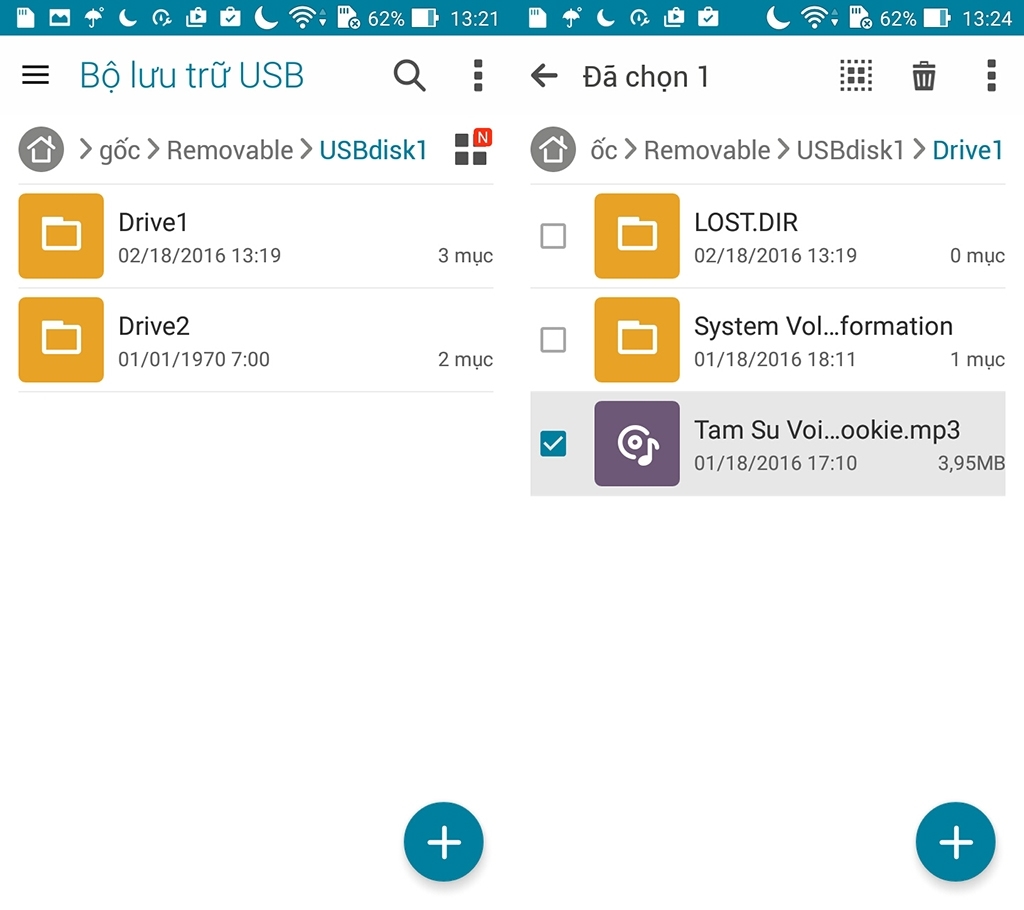The width and height of the screenshot is (1024, 910).
Task: Tap the Drive1 folder name
Action: tap(153, 222)
